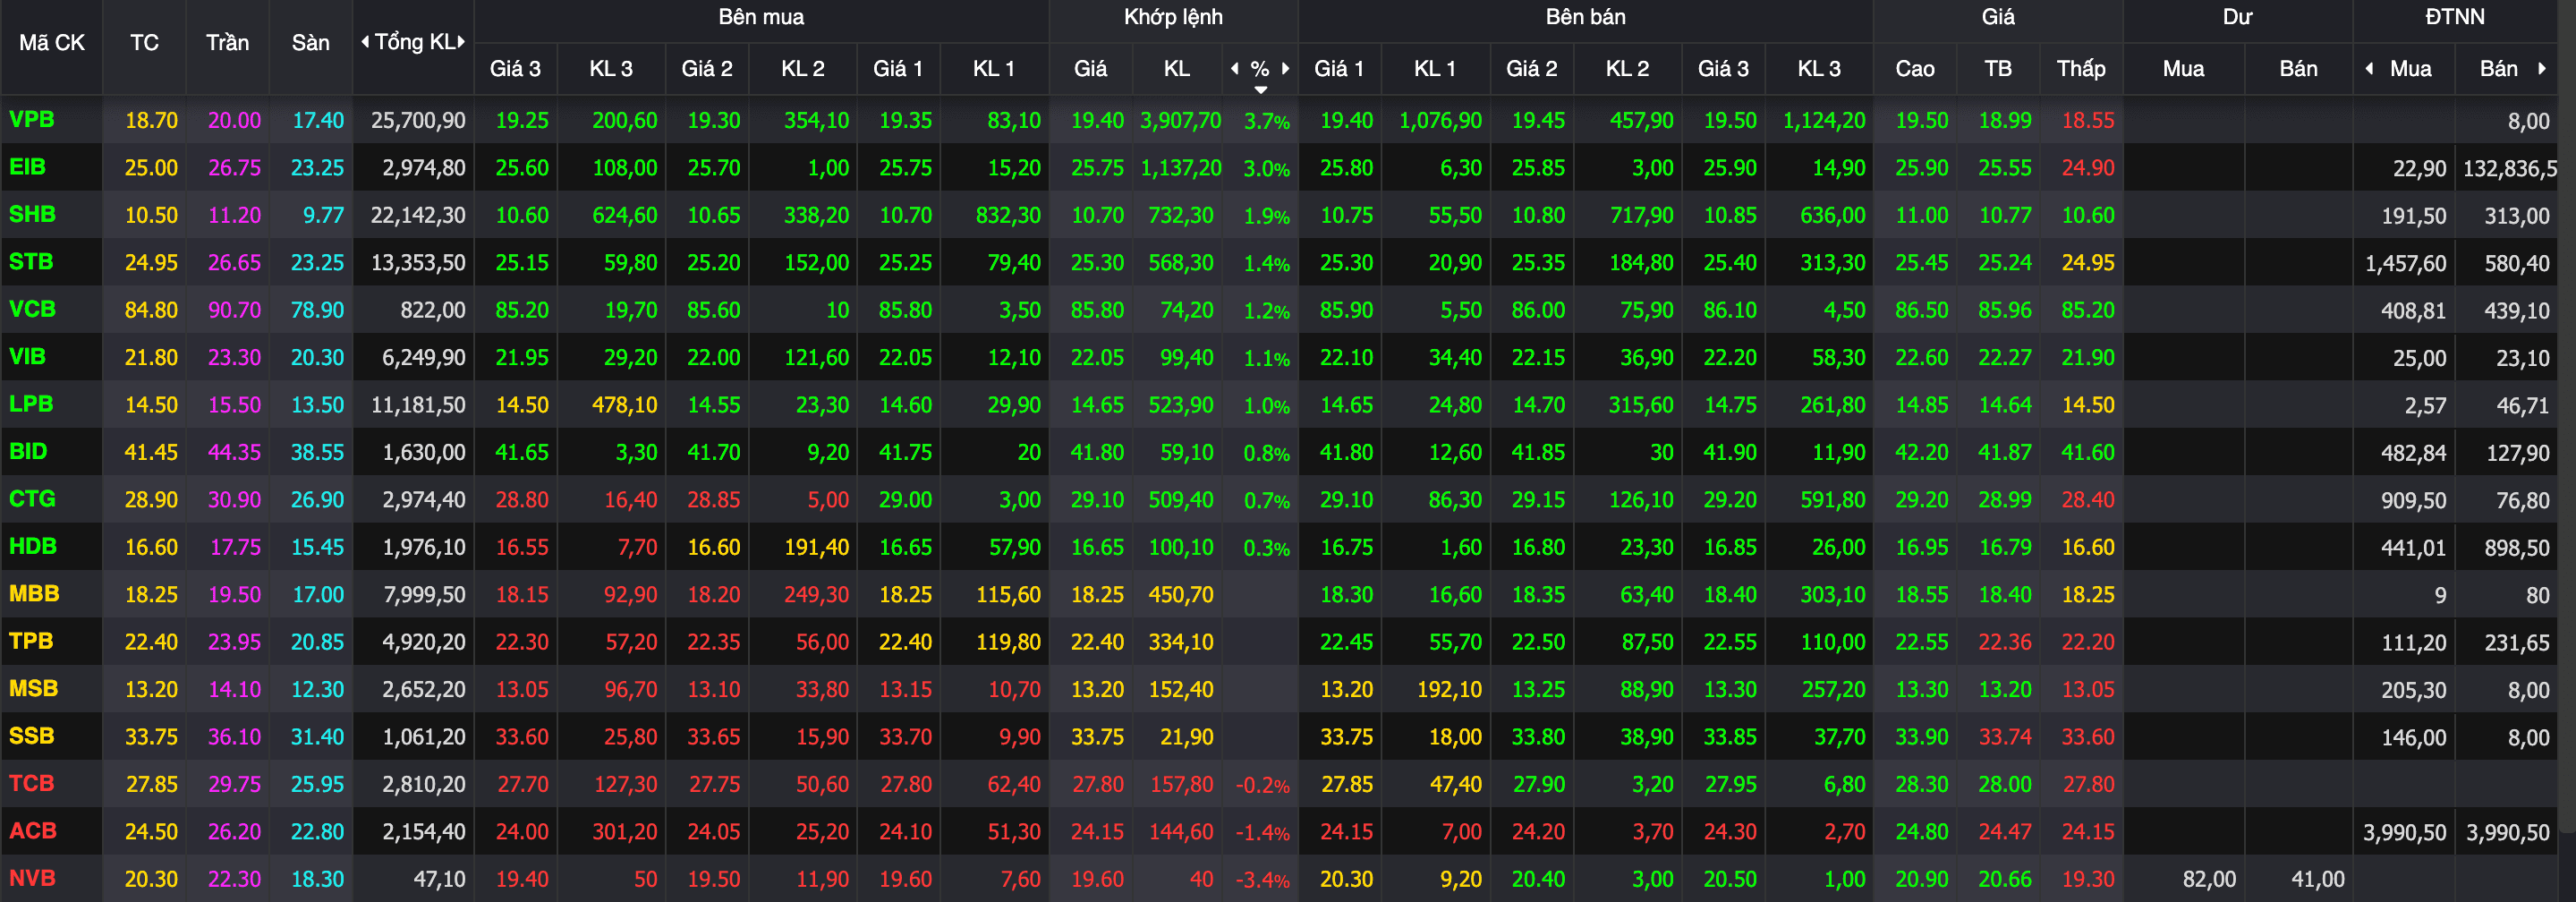This screenshot has width=2576, height=902.
Task: Click descending sort arrow under % header
Action: (x=1261, y=90)
